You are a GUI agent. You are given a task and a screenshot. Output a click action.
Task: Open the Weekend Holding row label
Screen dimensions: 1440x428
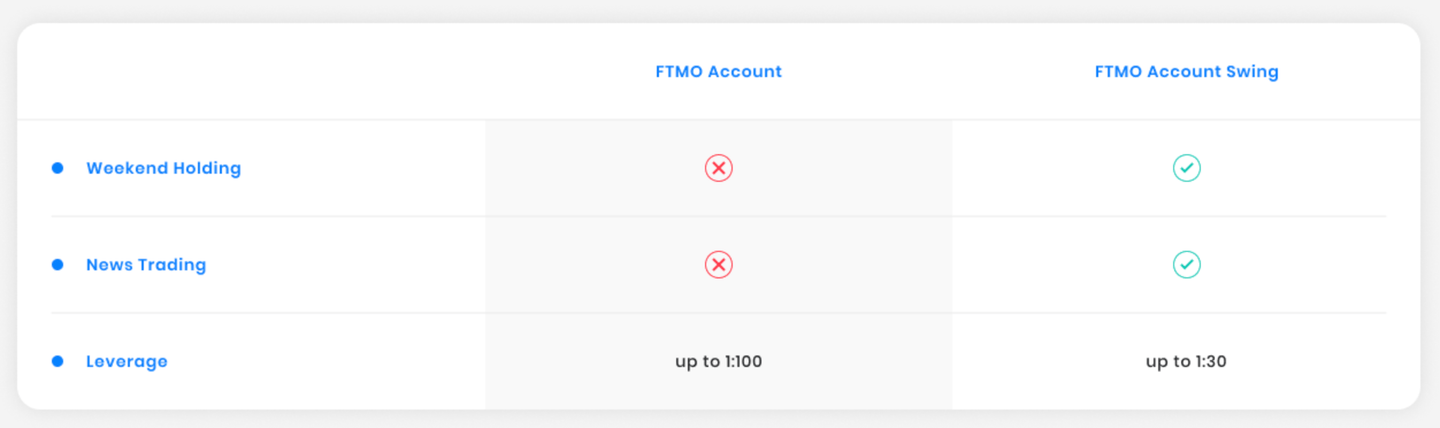click(163, 168)
